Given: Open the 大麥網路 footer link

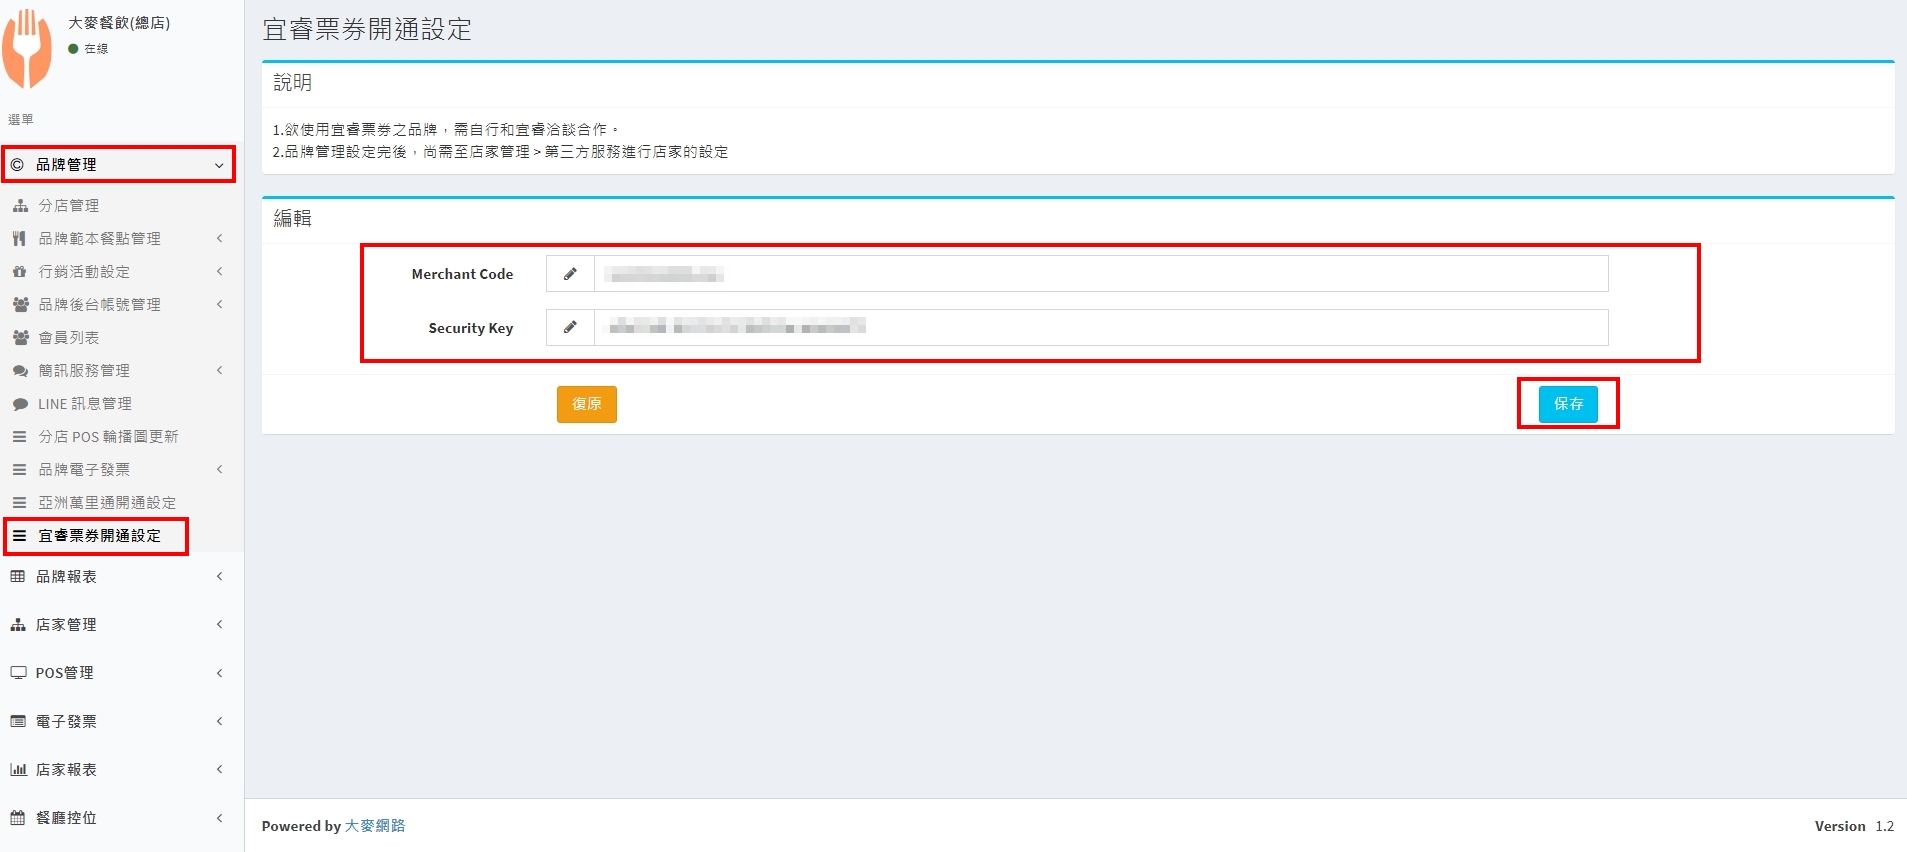Looking at the screenshot, I should pyautogui.click(x=375, y=826).
